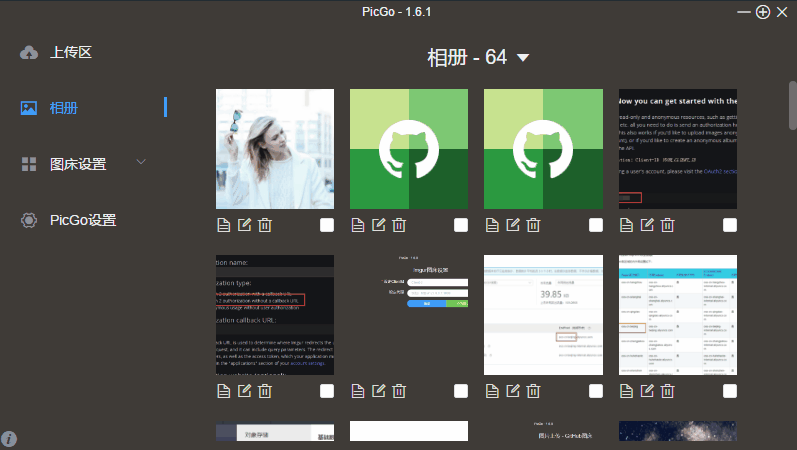Open the woman with sunglasses thumbnail

(x=275, y=149)
